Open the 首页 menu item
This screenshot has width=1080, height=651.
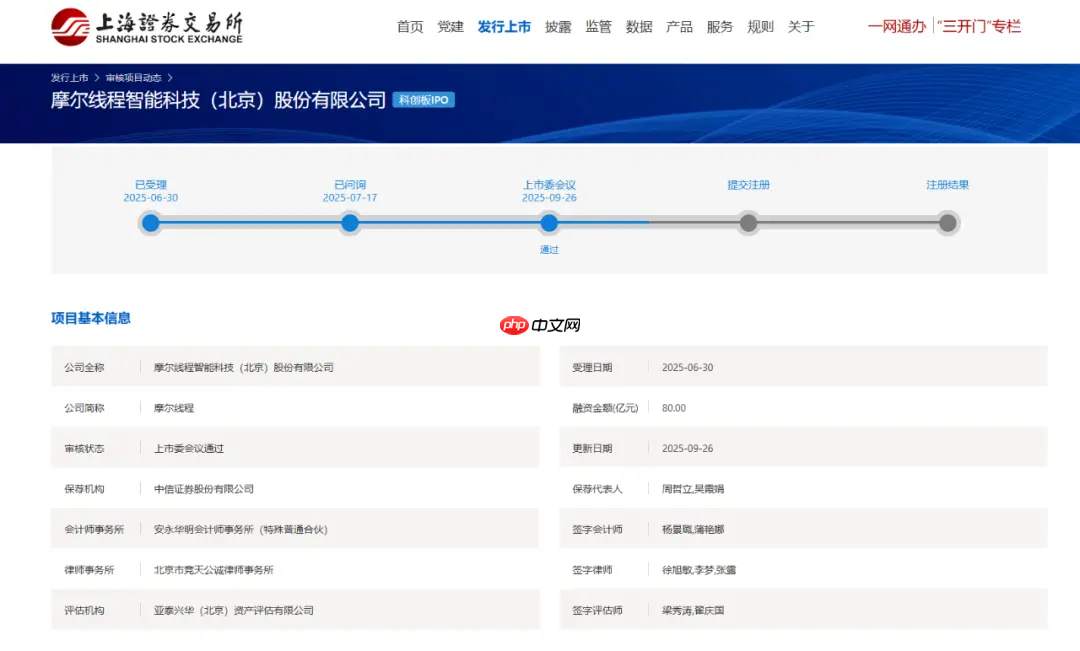tap(410, 27)
